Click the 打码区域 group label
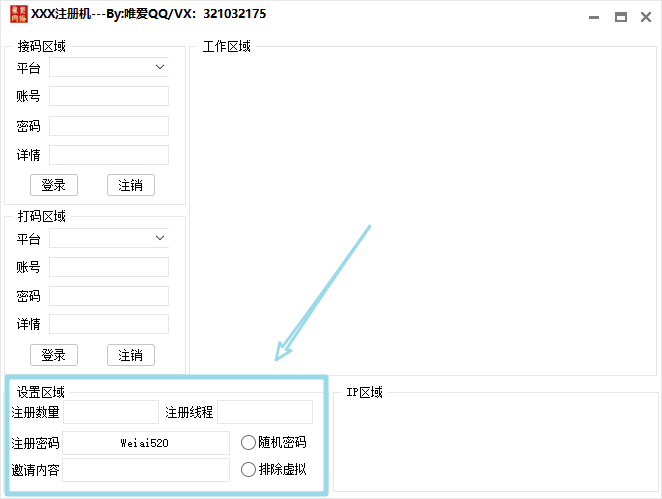Screen dimensions: 662x499 41,216
